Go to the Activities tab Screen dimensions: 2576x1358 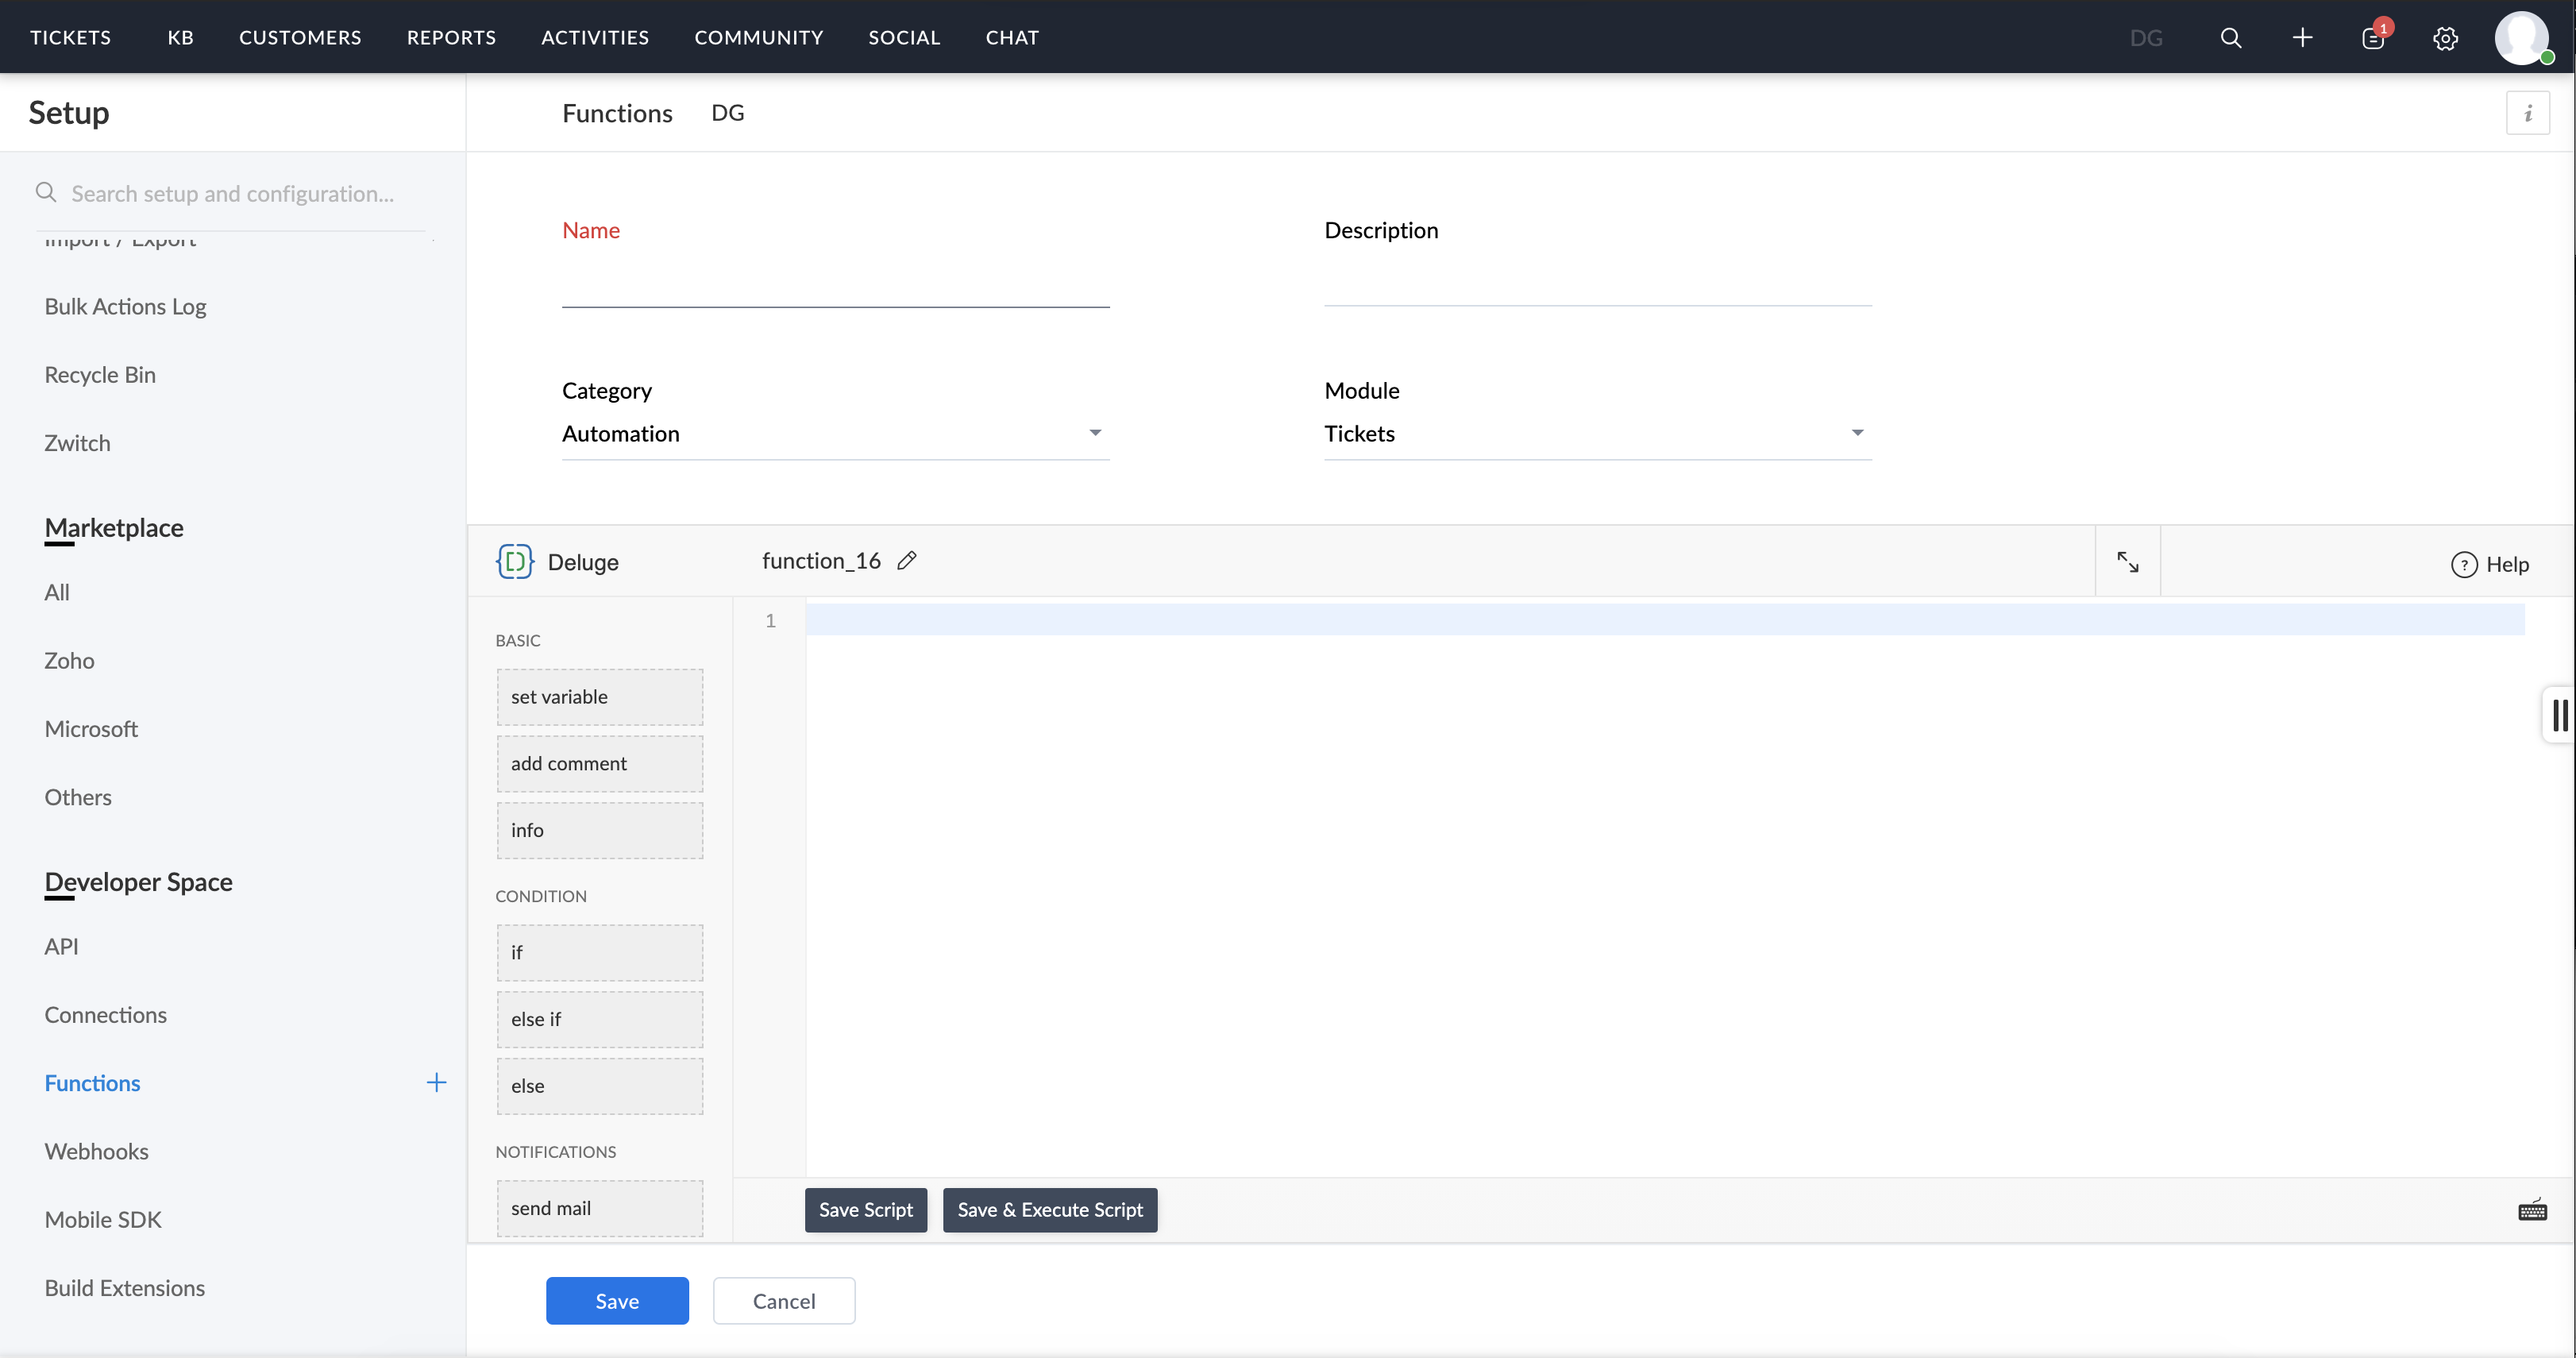click(x=595, y=37)
